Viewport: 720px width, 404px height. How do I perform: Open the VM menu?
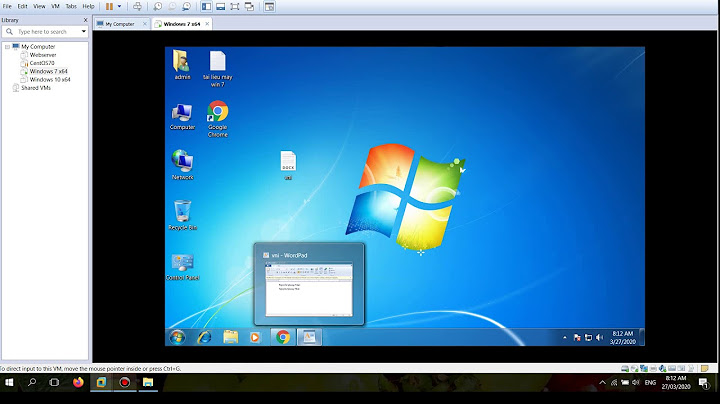click(56, 6)
